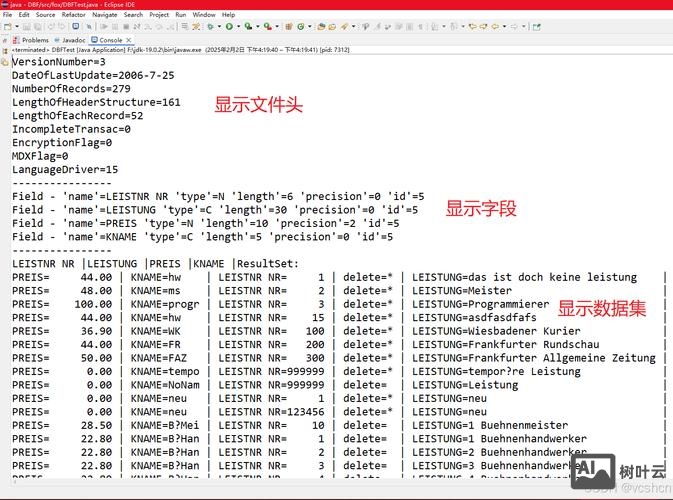Open a terminal with the blue toolbar icon
The image size is (673, 500).
76,27
